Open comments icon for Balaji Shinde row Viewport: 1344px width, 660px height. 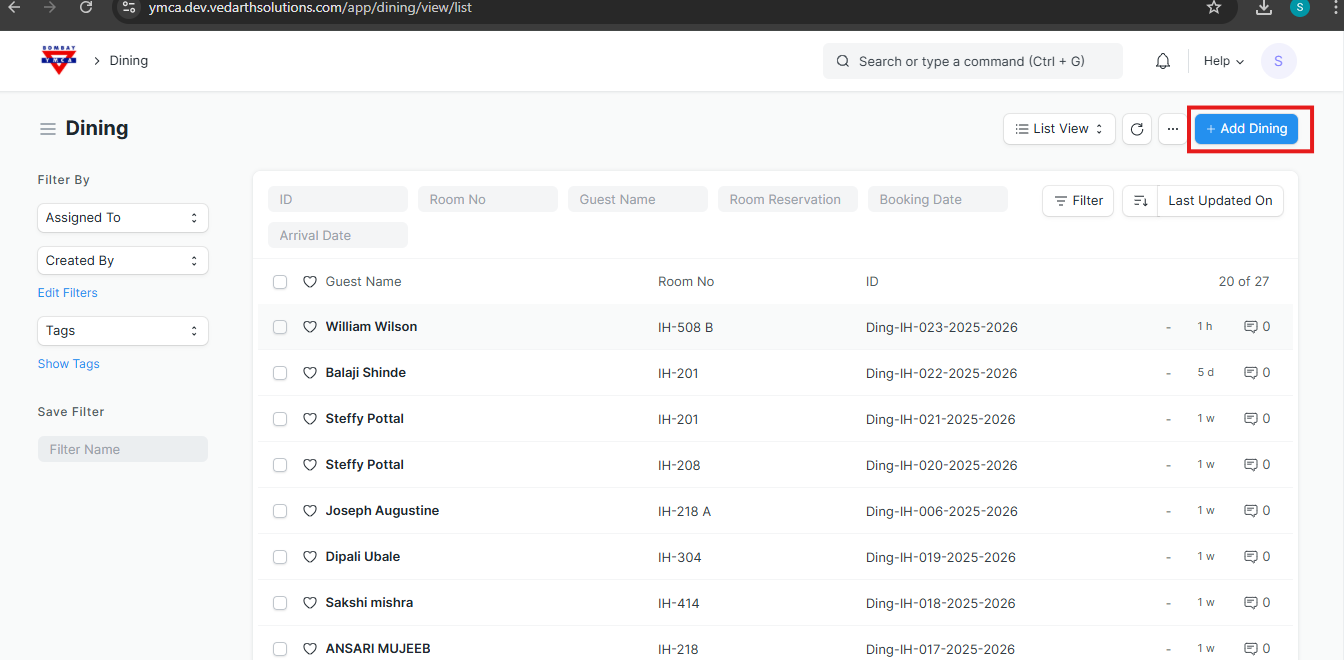[1250, 373]
